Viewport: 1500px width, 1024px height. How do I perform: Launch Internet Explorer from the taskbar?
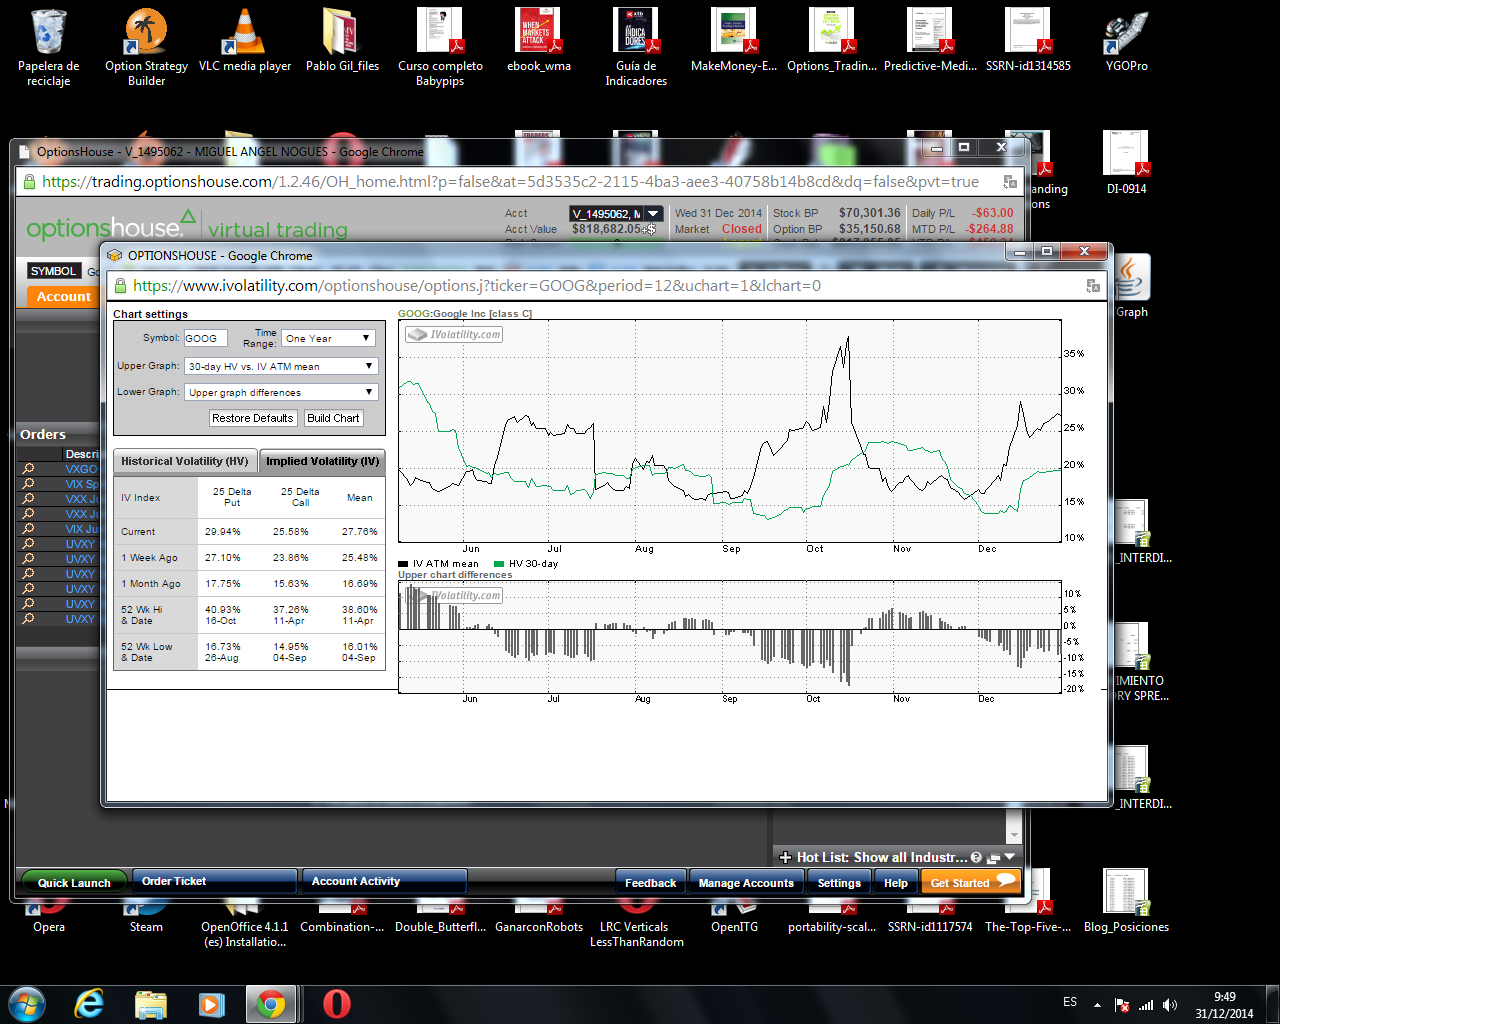(90, 1004)
